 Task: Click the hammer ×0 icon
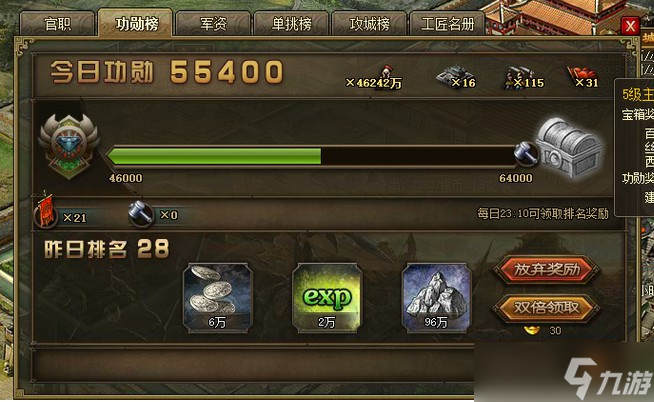[140, 214]
